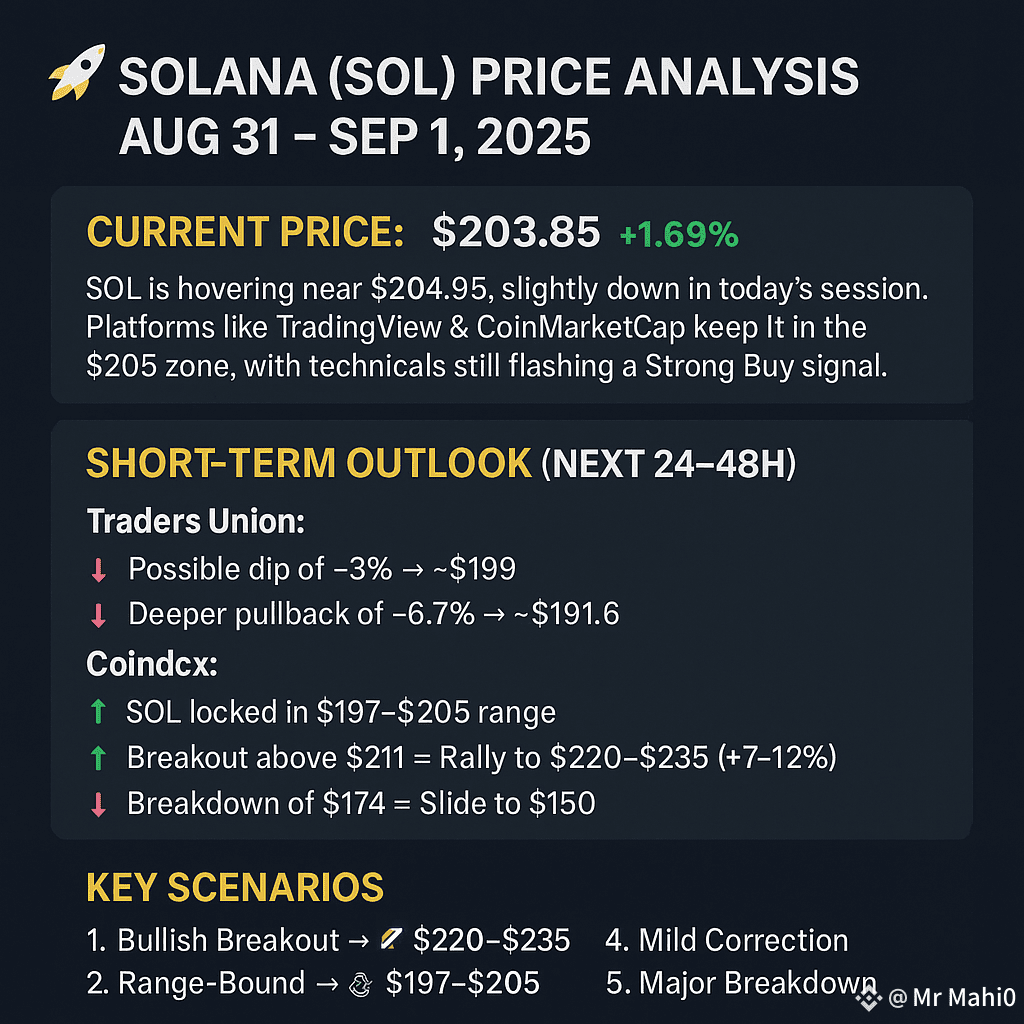This screenshot has width=1024, height=1024.
Task: Click the red arrow beside Deeper pullback
Action: (99, 615)
